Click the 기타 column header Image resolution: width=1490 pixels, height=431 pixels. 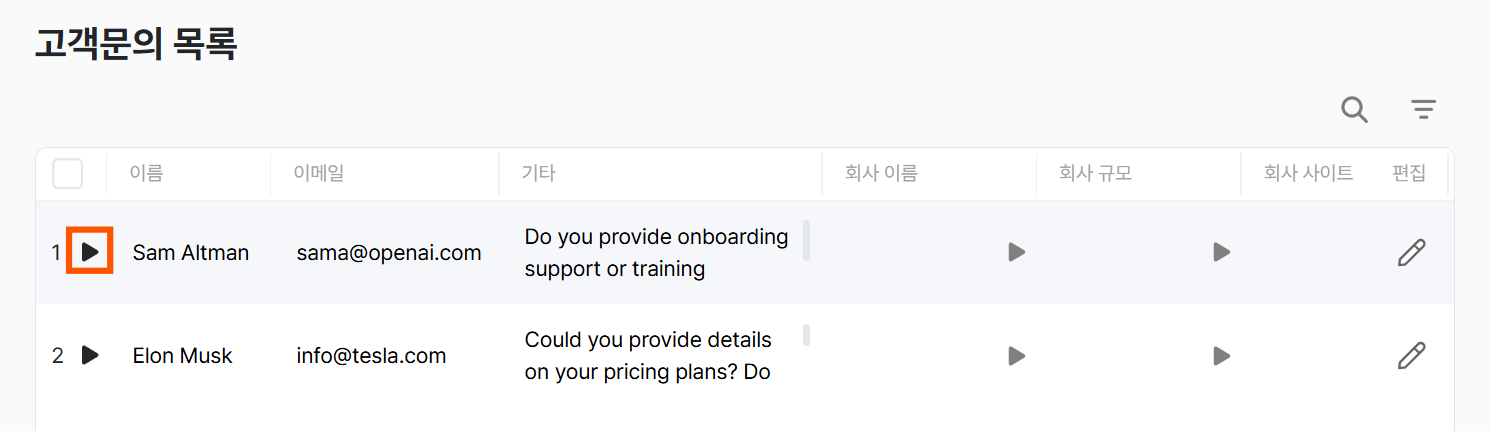(538, 174)
